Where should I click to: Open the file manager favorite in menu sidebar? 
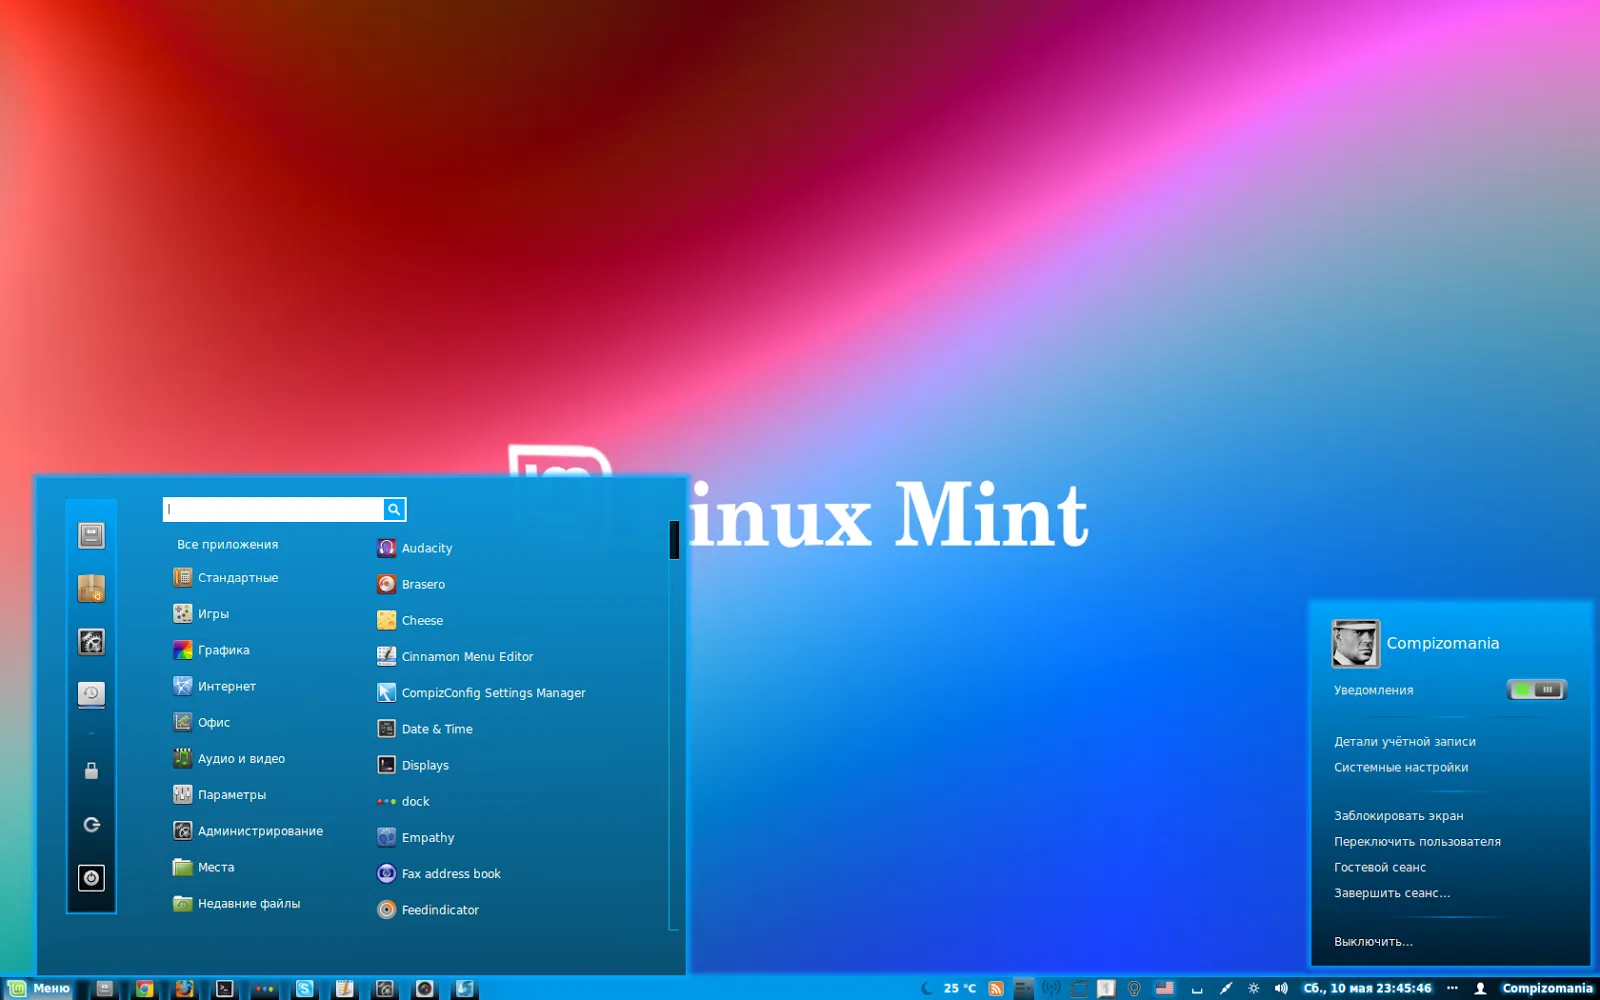[x=91, y=536]
